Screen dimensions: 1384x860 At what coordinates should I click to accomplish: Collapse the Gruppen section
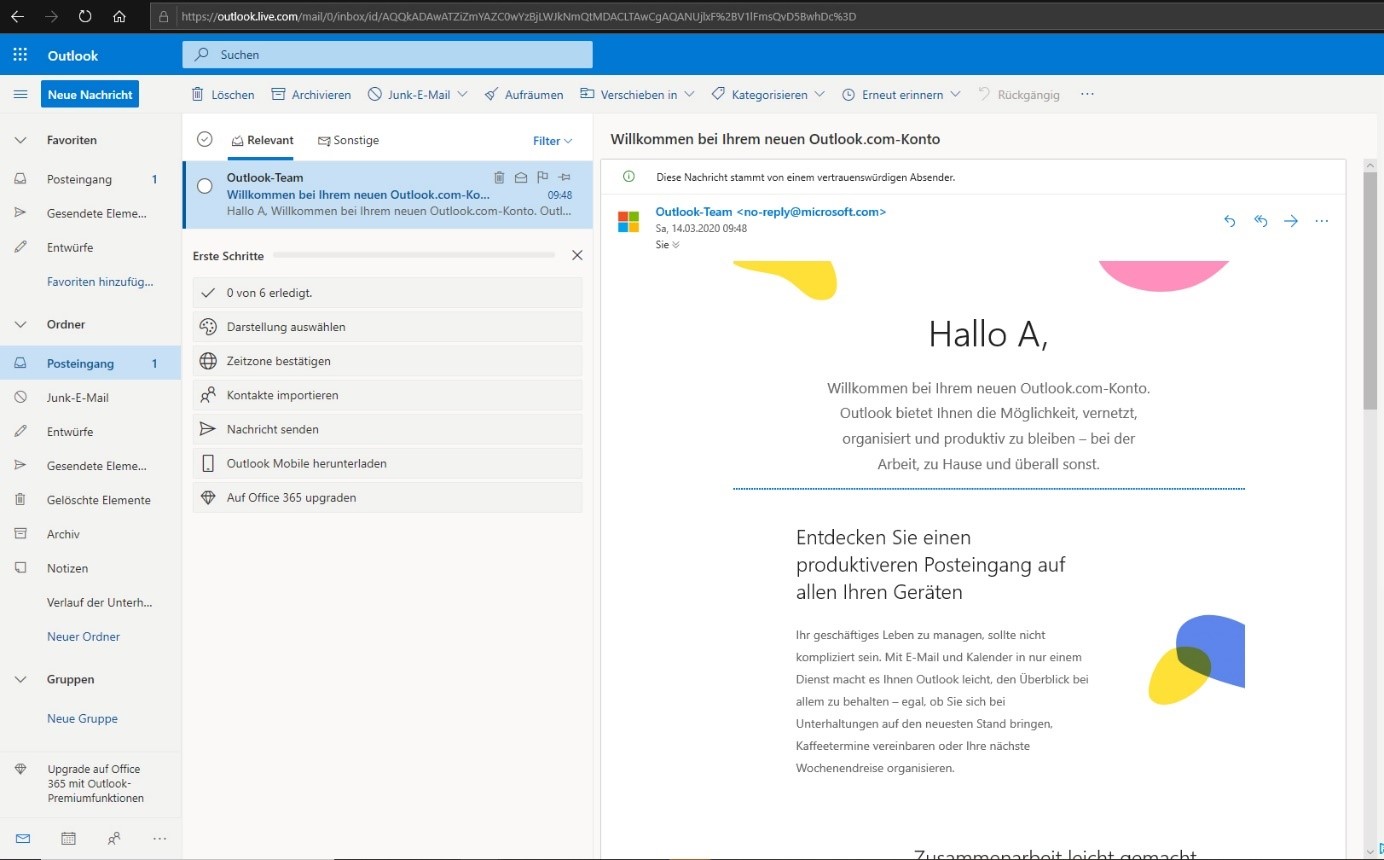pyautogui.click(x=20, y=680)
